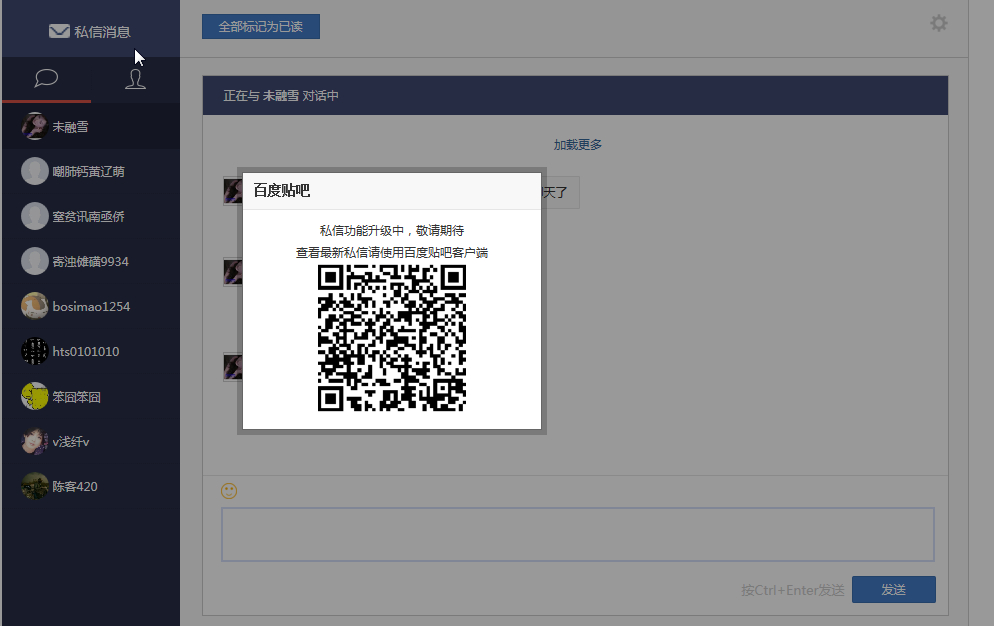This screenshot has width=994, height=626.
Task: Open conversation with 室贫讯南亟侨
Action: coord(91,216)
